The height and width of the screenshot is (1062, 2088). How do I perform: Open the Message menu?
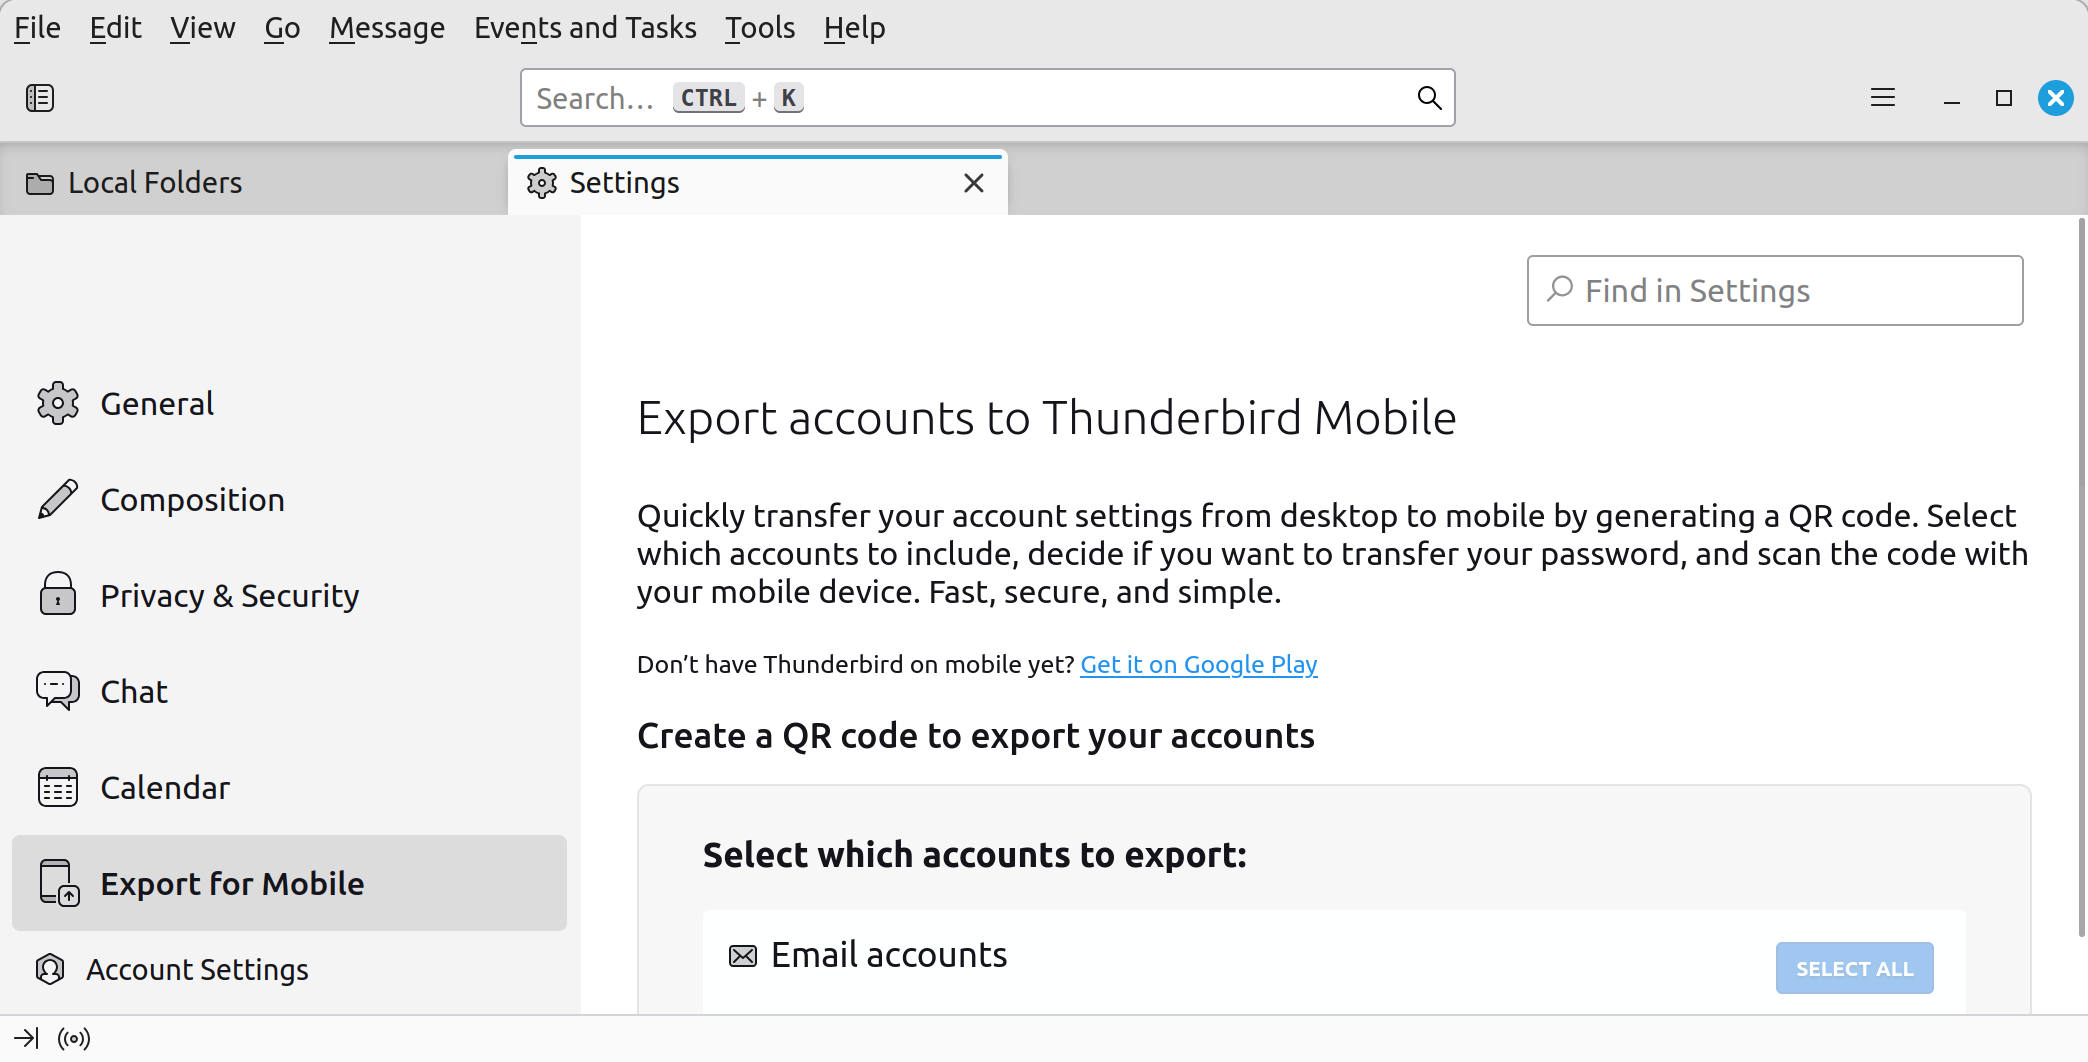pyautogui.click(x=387, y=28)
